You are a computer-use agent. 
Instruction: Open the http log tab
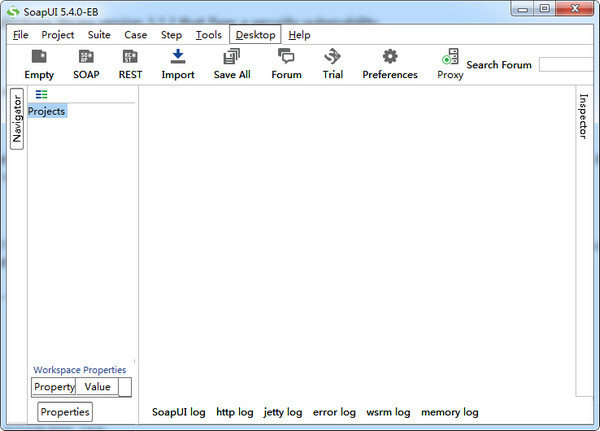coord(235,412)
